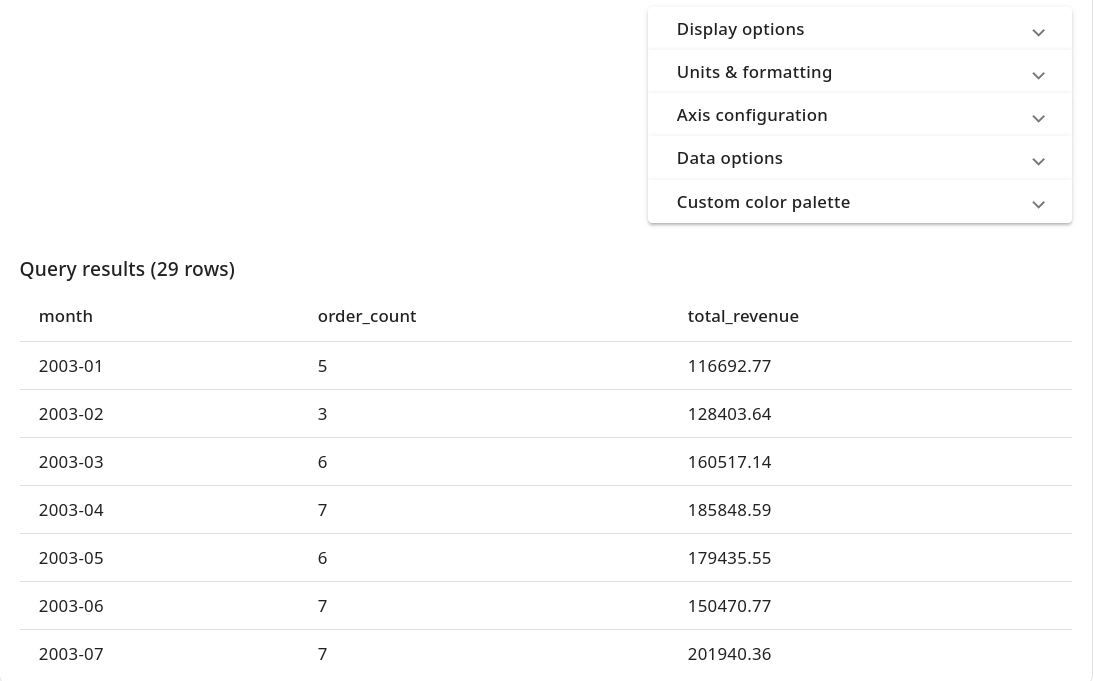
Task: Expand Custom color palette by its title
Action: (763, 202)
